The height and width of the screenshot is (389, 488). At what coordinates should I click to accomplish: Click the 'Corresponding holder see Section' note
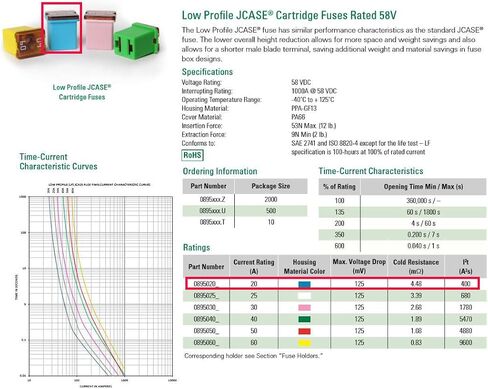(x=253, y=356)
